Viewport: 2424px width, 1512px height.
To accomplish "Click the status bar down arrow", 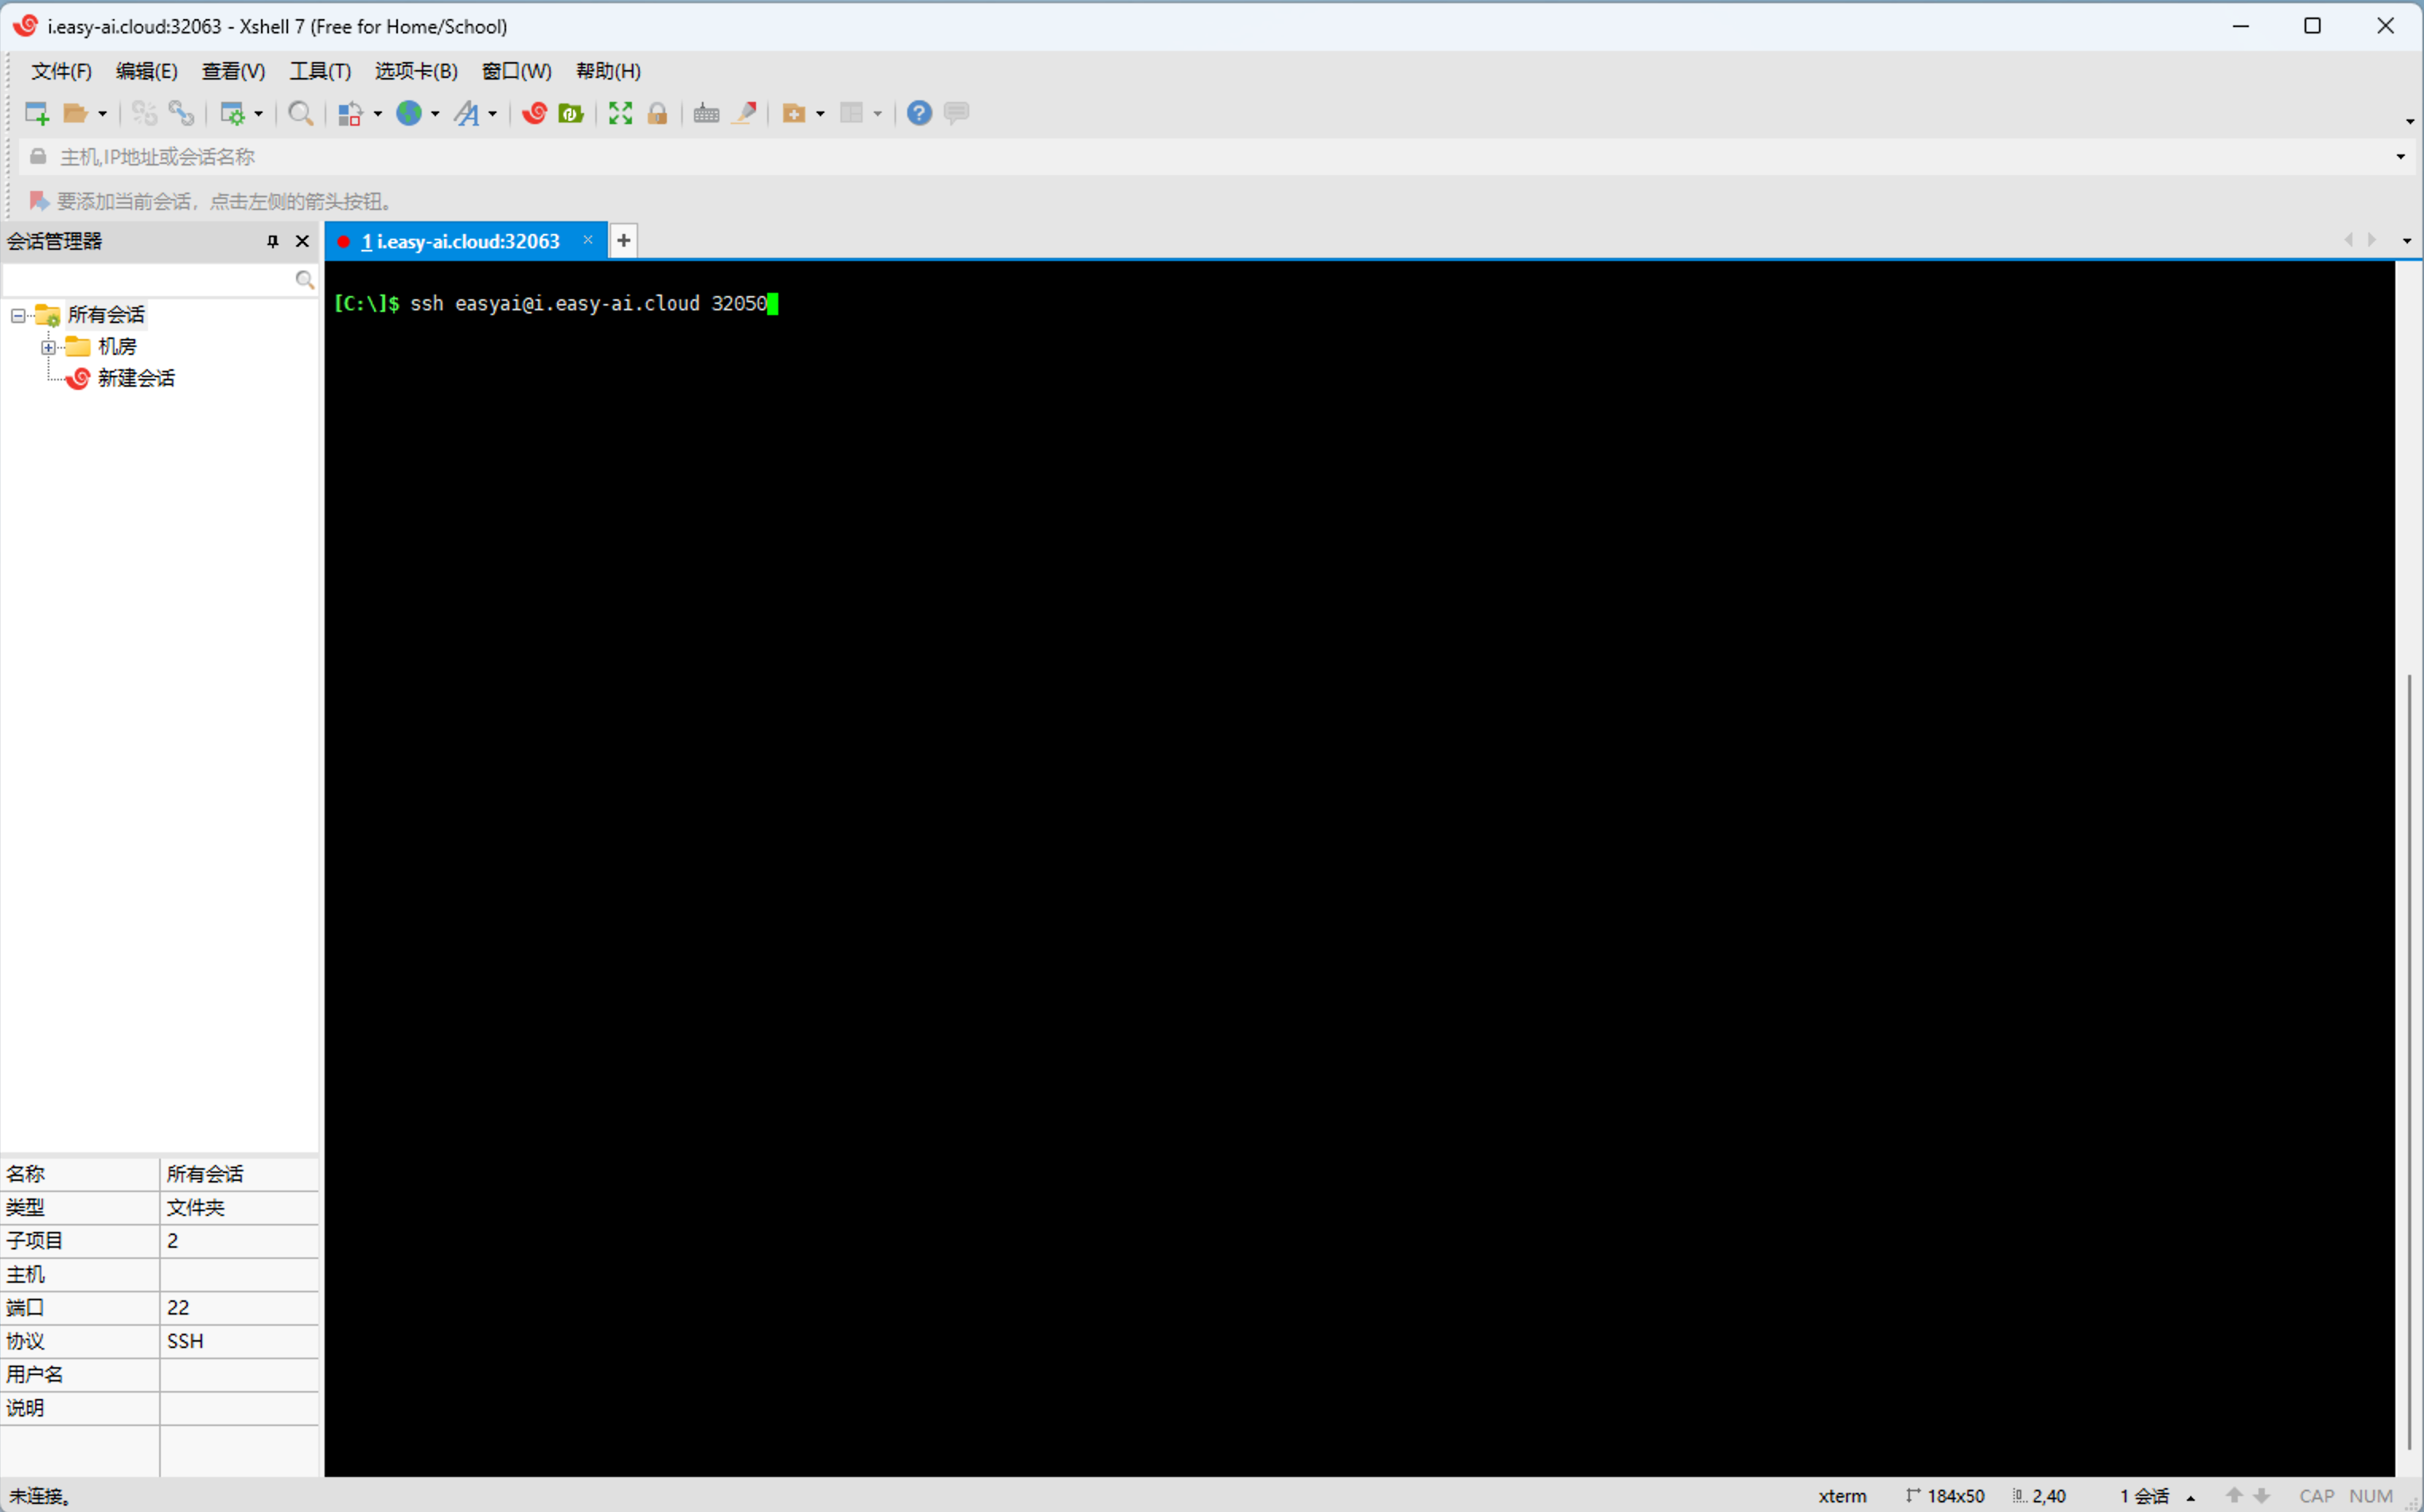I will pos(2261,1496).
